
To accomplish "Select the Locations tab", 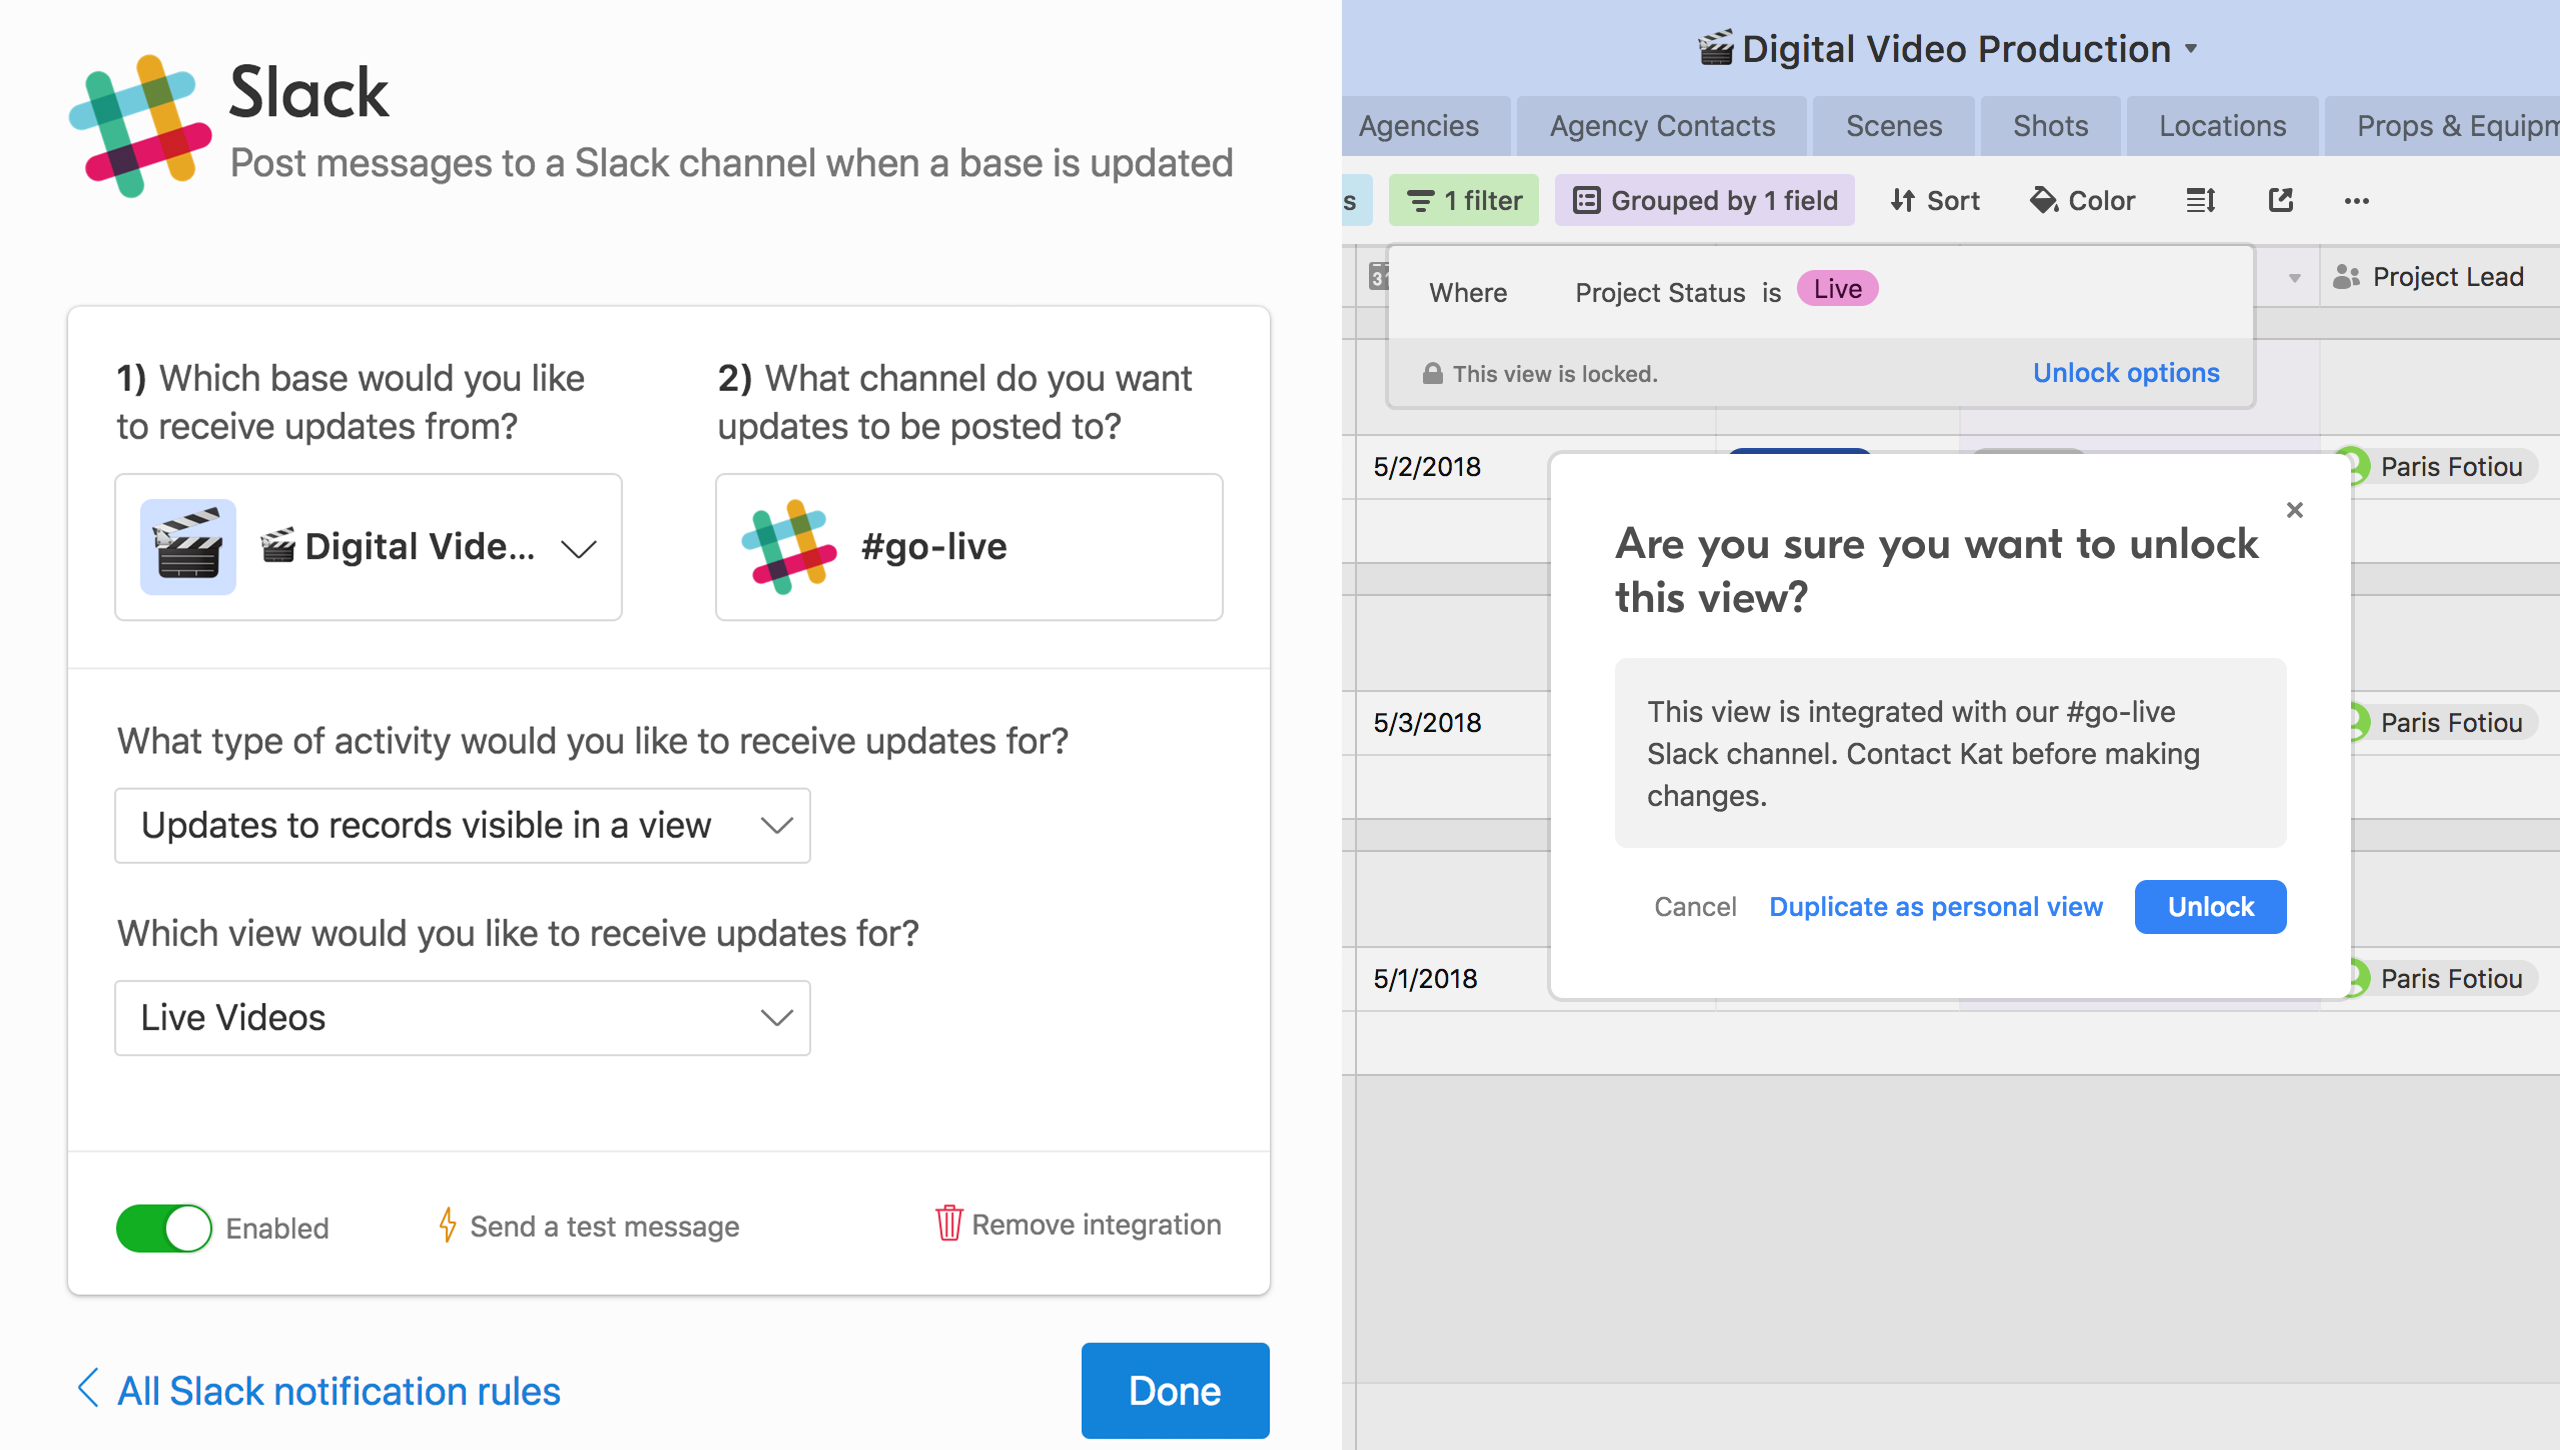I will click(2222, 126).
